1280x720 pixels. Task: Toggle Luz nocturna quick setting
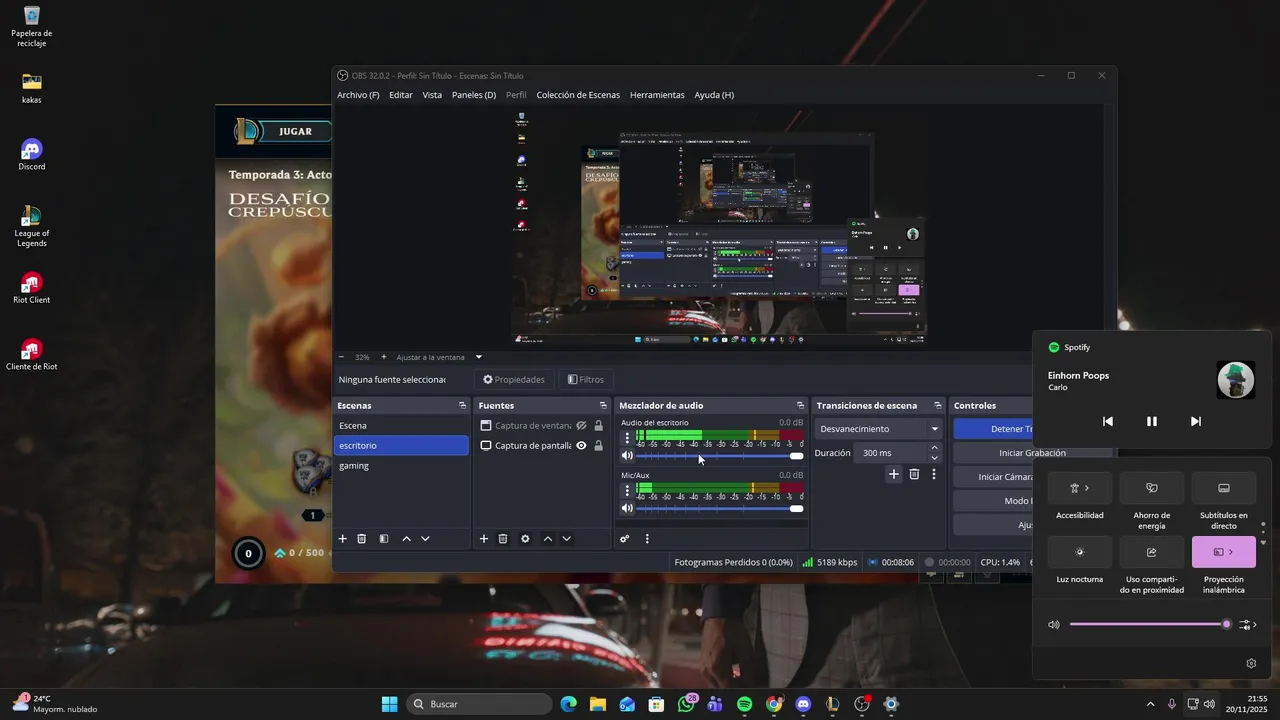coord(1080,552)
